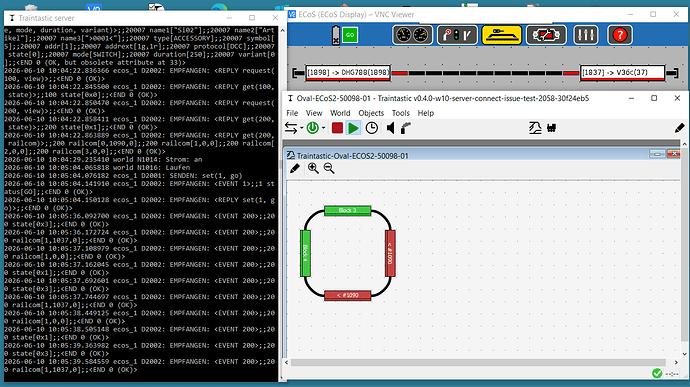
Task: Select the green Block 3 on the oval
Action: [348, 210]
